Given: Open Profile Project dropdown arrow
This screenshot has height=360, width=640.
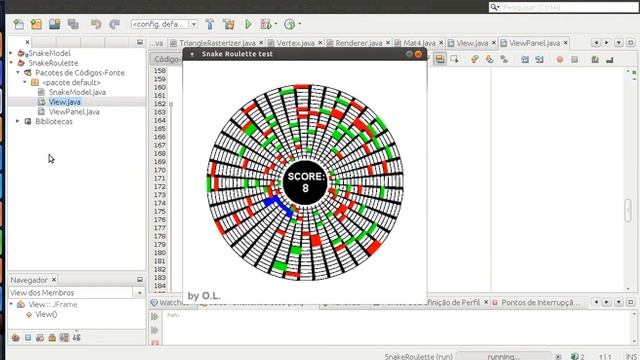Looking at the screenshot, I should pyautogui.click(x=300, y=24).
